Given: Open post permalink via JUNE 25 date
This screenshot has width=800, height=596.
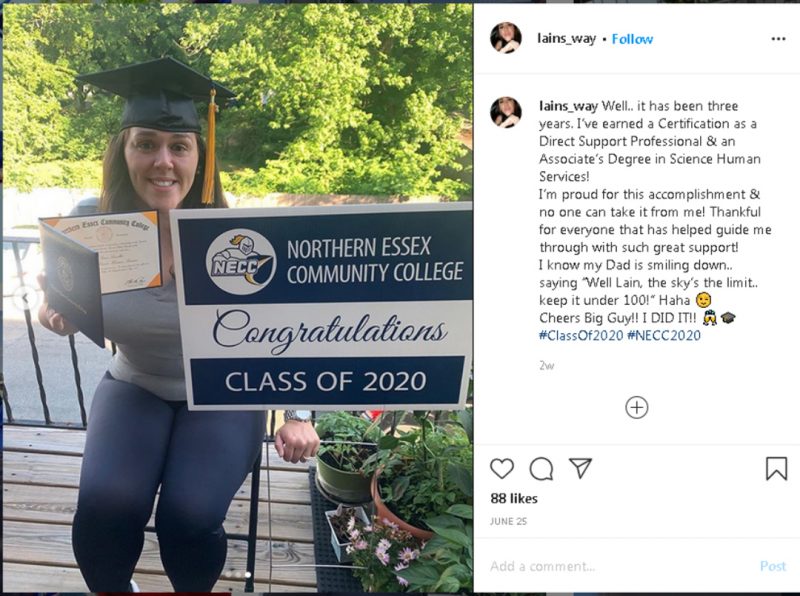Looking at the screenshot, I should [x=508, y=521].
